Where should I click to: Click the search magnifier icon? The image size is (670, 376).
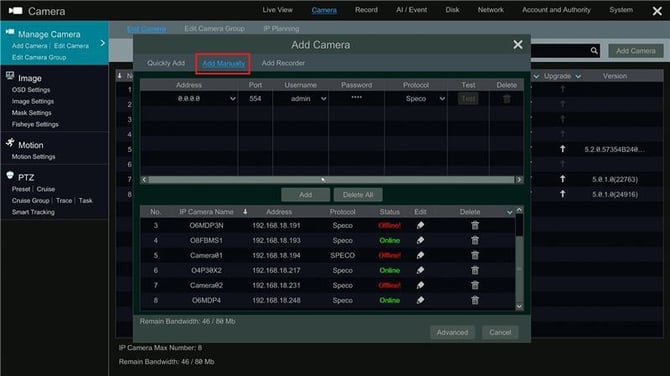coord(594,51)
